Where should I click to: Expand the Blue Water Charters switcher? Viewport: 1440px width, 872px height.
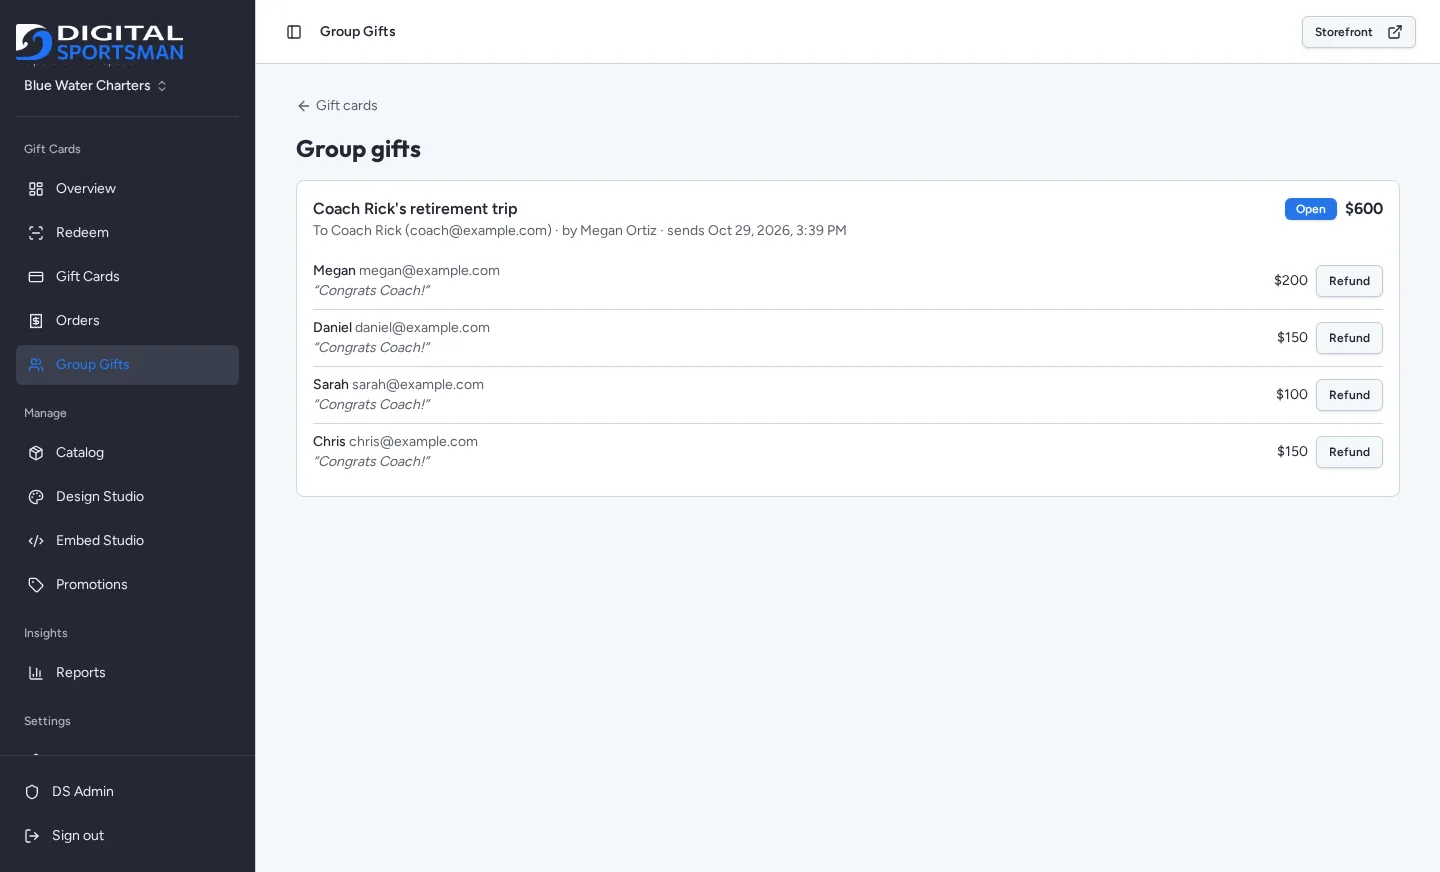[96, 86]
